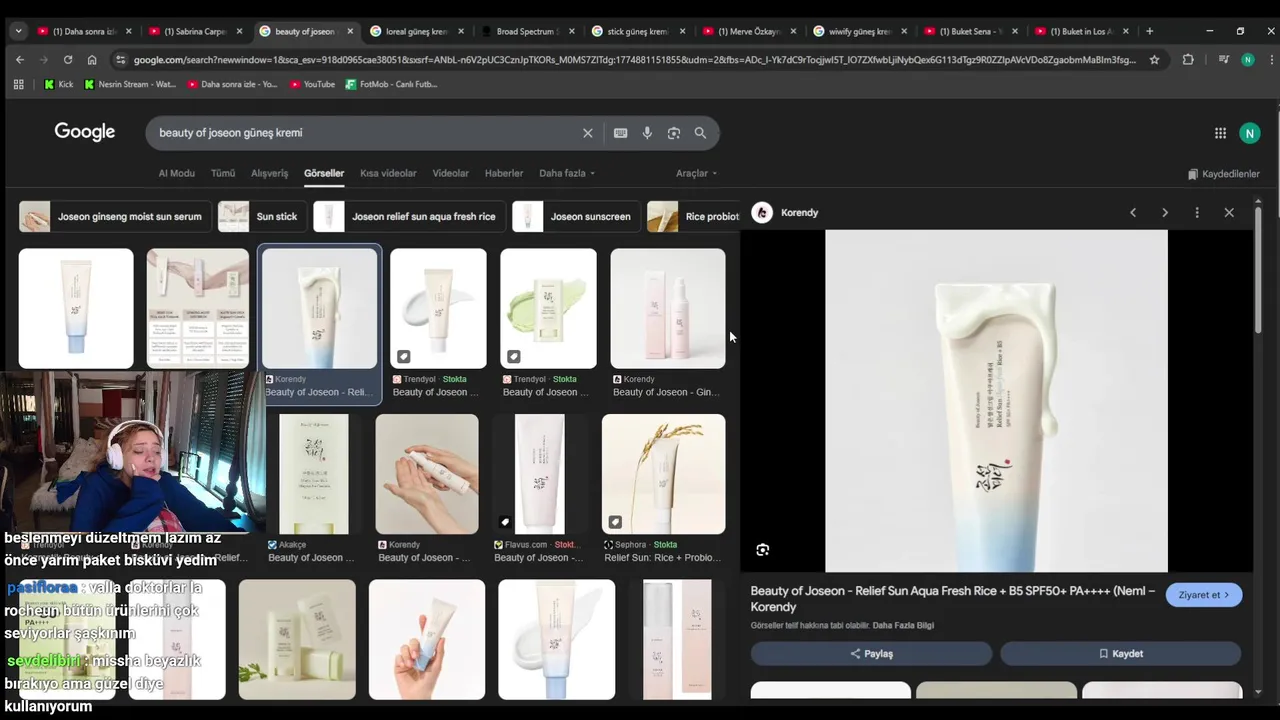Click the magnifier search icon
Viewport: 1280px width, 720px height.
coord(700,133)
